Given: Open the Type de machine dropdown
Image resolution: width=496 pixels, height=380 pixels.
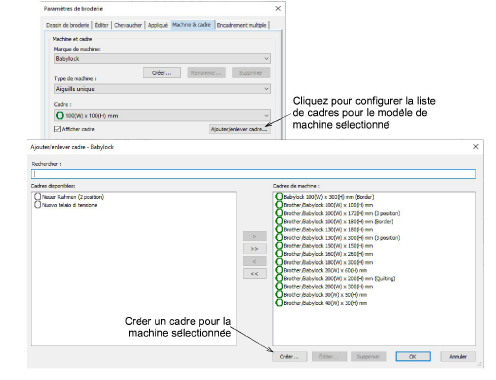Looking at the screenshot, I should 162,89.
